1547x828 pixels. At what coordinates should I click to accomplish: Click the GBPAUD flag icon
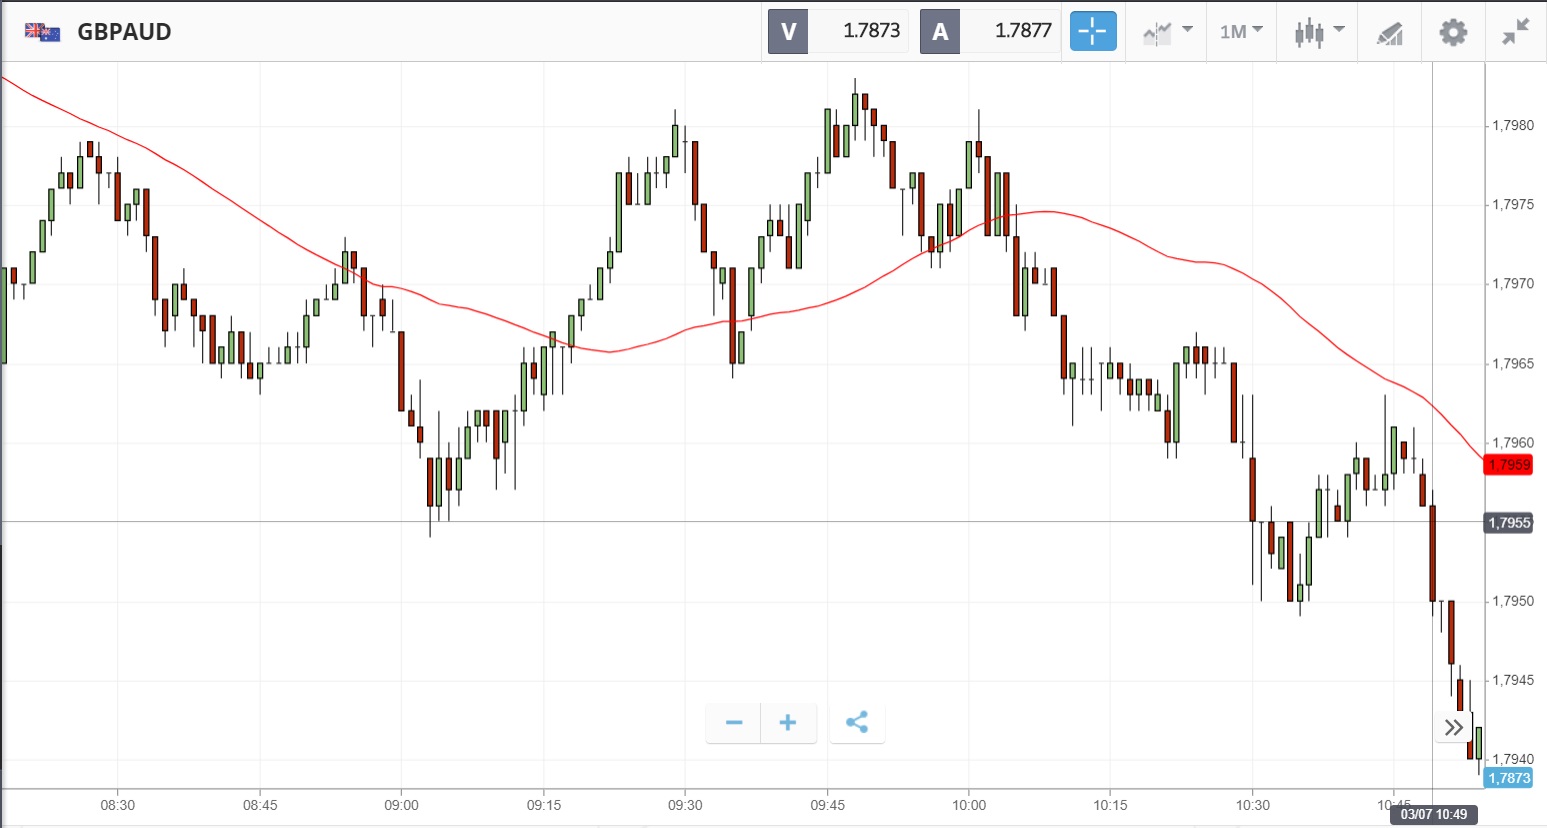pyautogui.click(x=42, y=32)
